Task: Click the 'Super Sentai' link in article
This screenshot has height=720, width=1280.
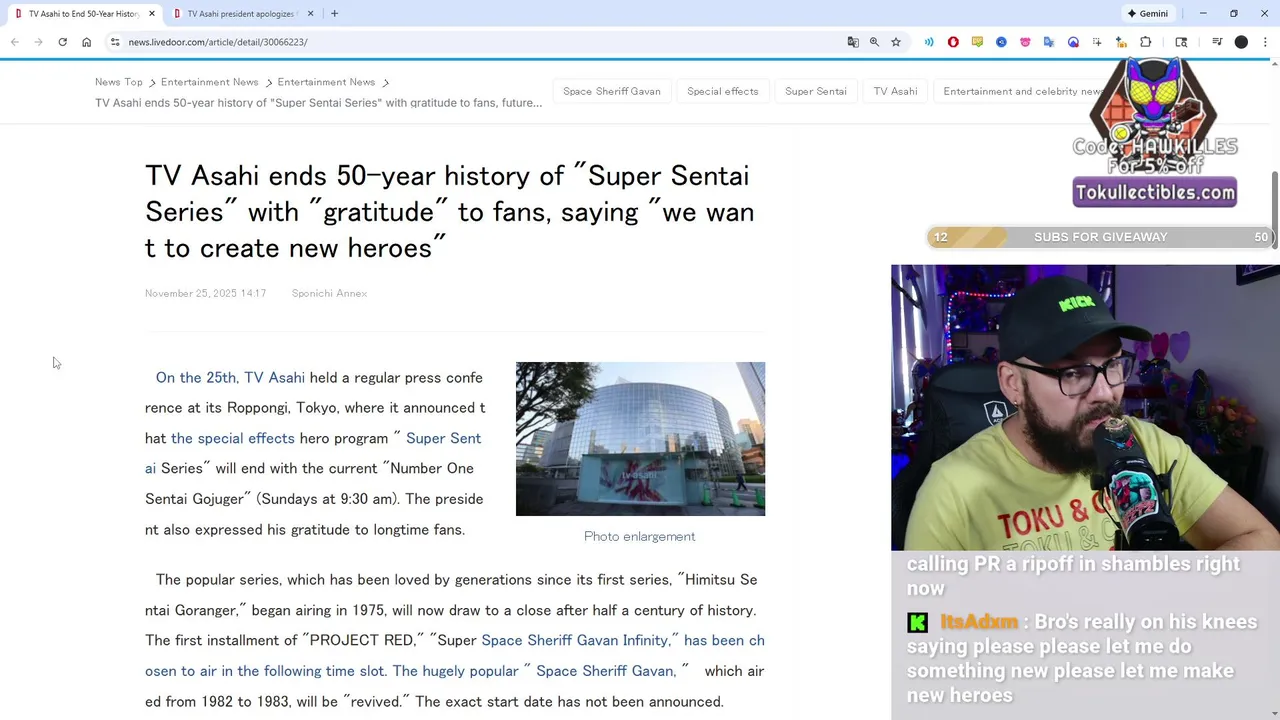Action: tap(443, 438)
